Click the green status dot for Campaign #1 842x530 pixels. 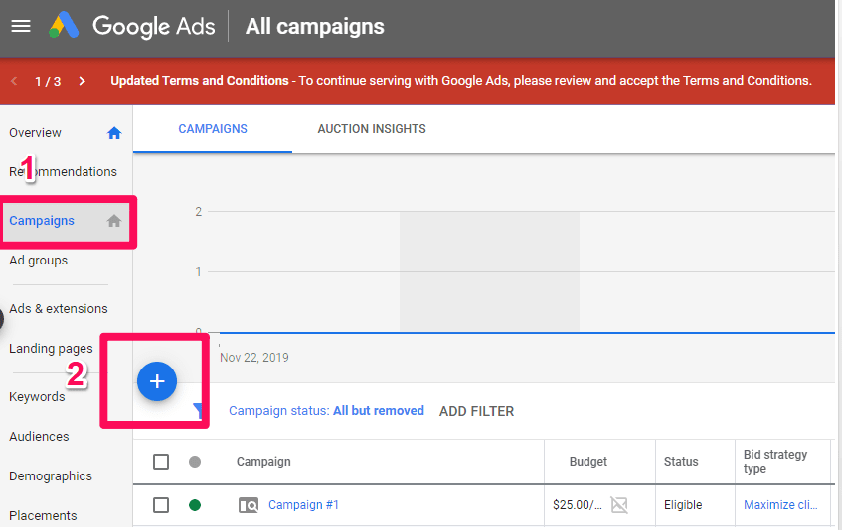(x=195, y=505)
